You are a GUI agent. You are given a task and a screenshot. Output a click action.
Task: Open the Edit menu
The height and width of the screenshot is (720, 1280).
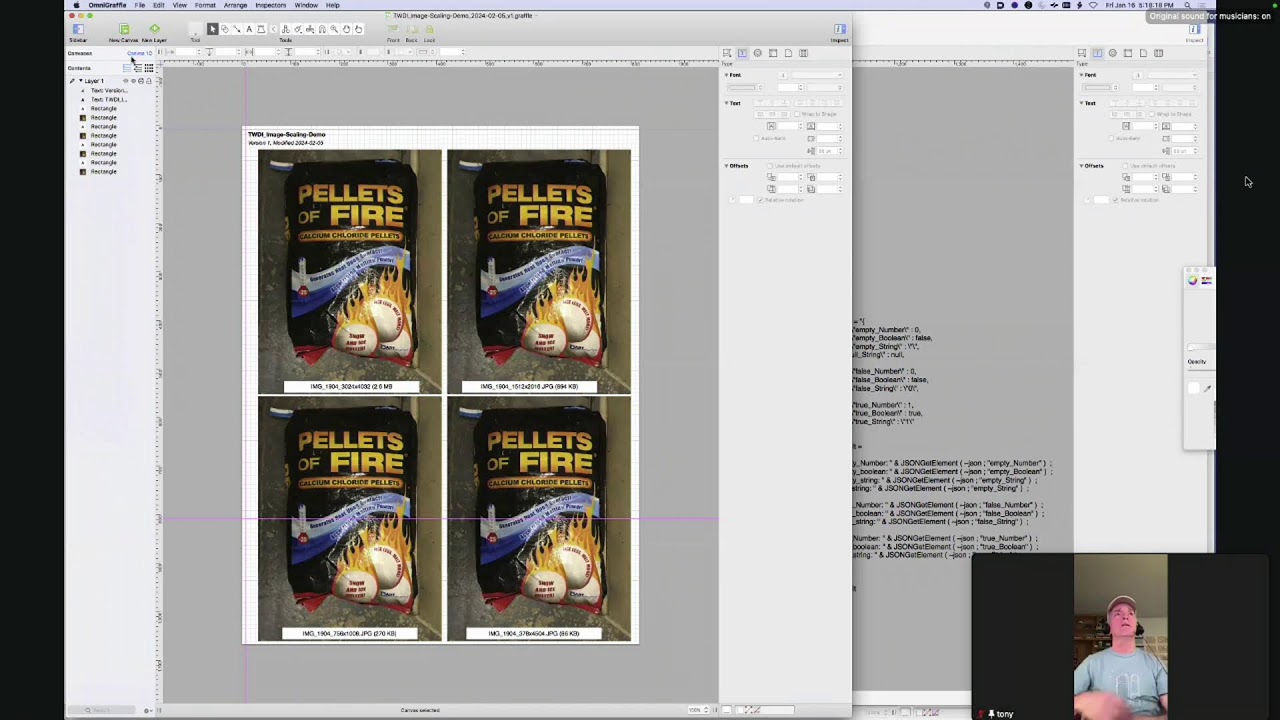(158, 5)
